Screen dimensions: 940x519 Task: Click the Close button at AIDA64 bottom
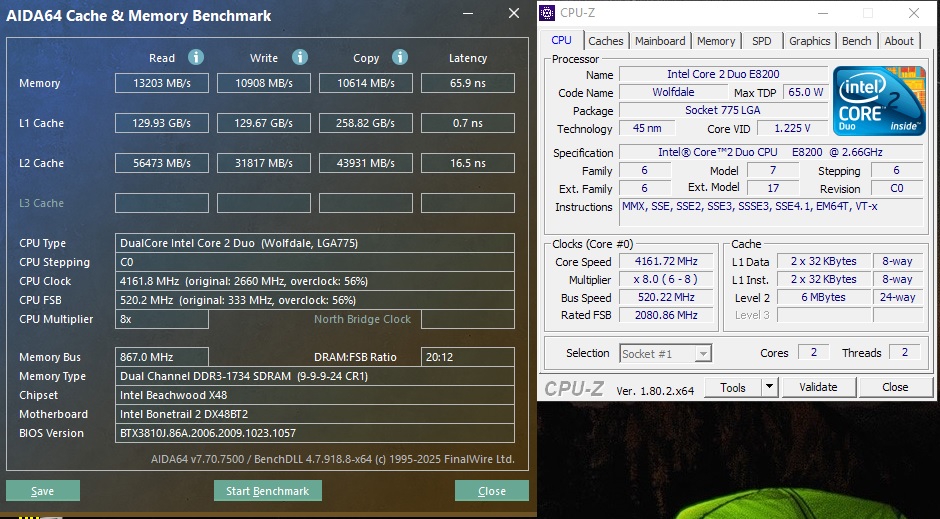492,491
